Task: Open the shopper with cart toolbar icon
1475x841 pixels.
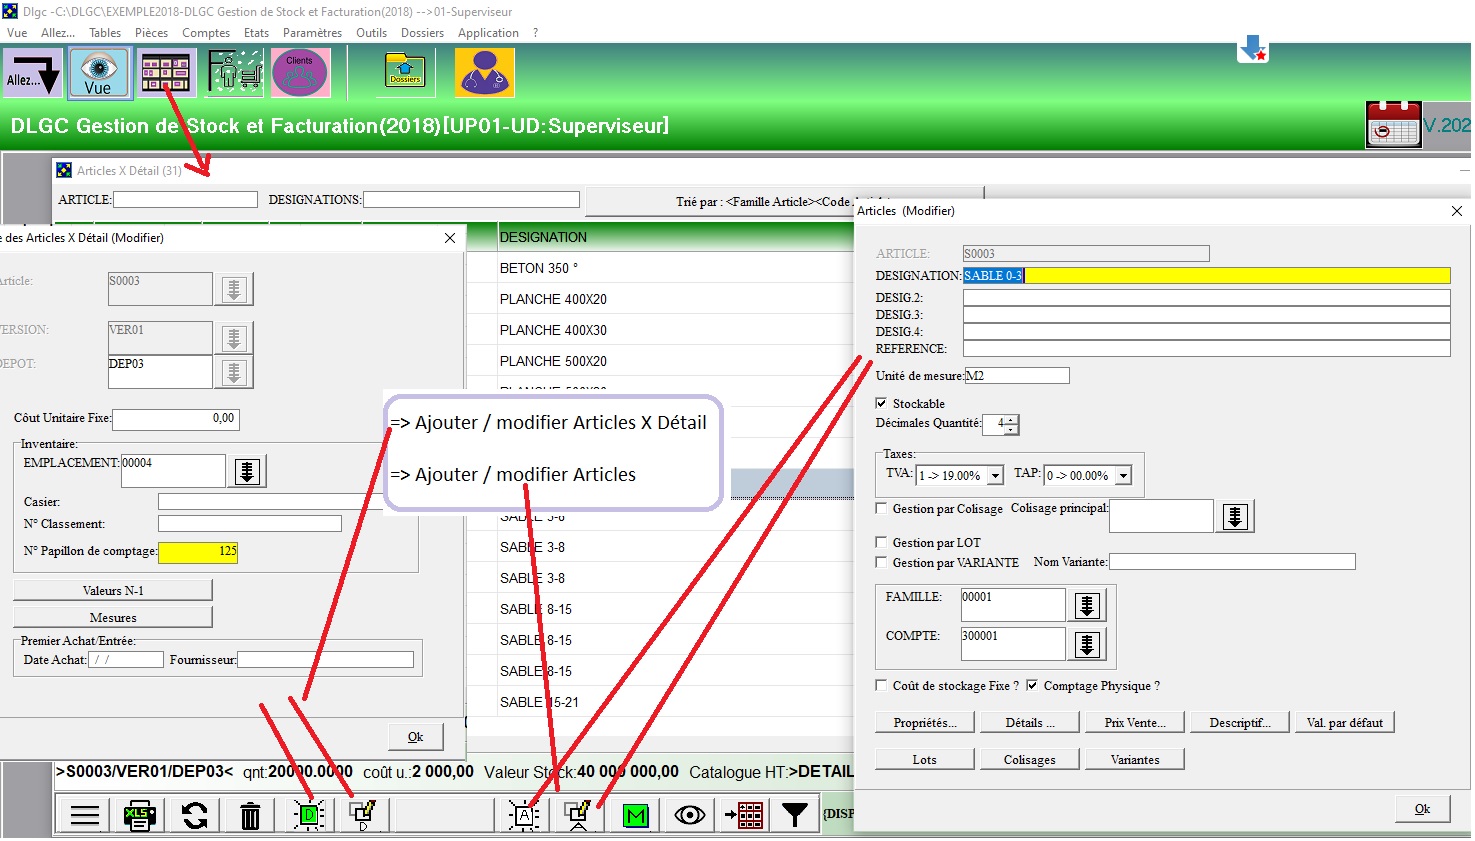Action: pos(235,74)
